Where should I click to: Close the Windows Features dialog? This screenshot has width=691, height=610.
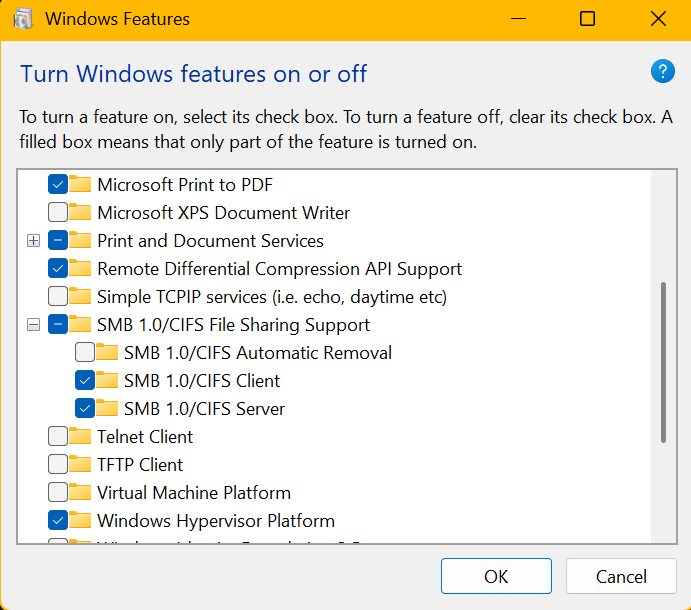pyautogui.click(x=658, y=19)
